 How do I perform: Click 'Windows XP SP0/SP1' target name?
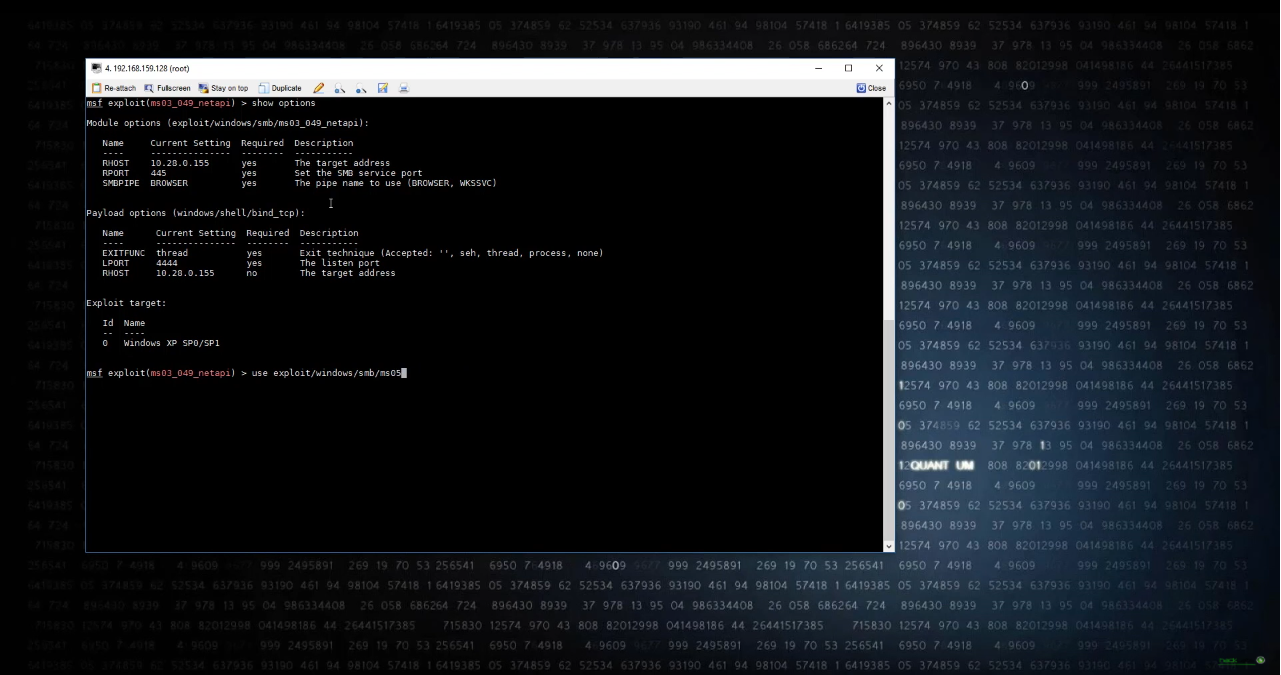coord(171,343)
